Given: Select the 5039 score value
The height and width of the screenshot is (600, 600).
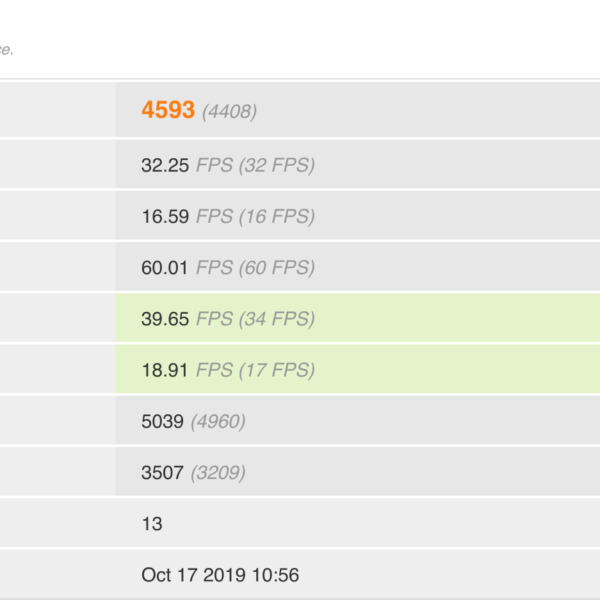Looking at the screenshot, I should (x=162, y=421).
